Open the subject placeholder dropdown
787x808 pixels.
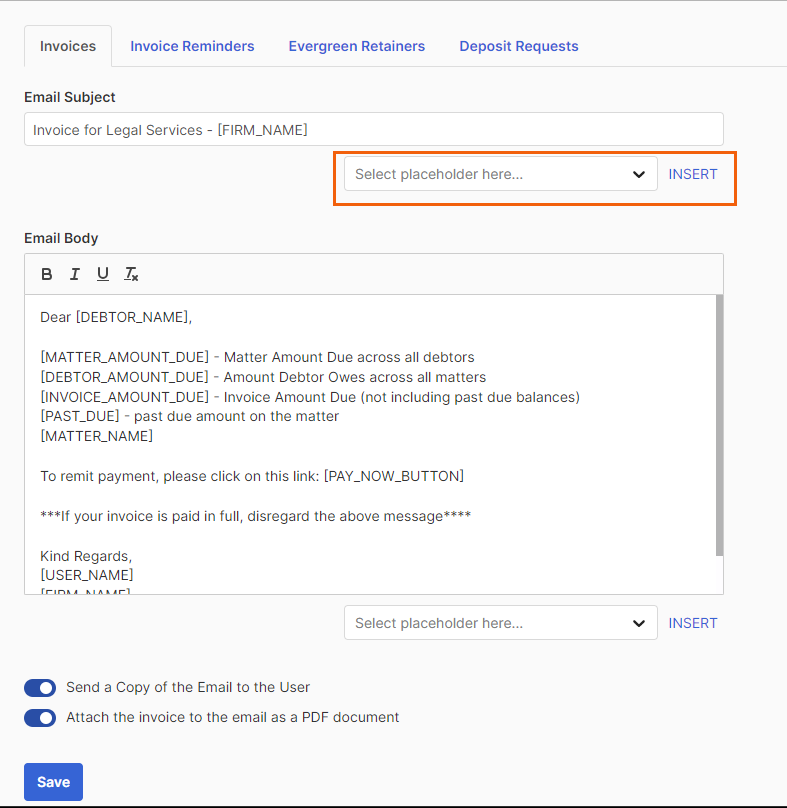point(500,174)
